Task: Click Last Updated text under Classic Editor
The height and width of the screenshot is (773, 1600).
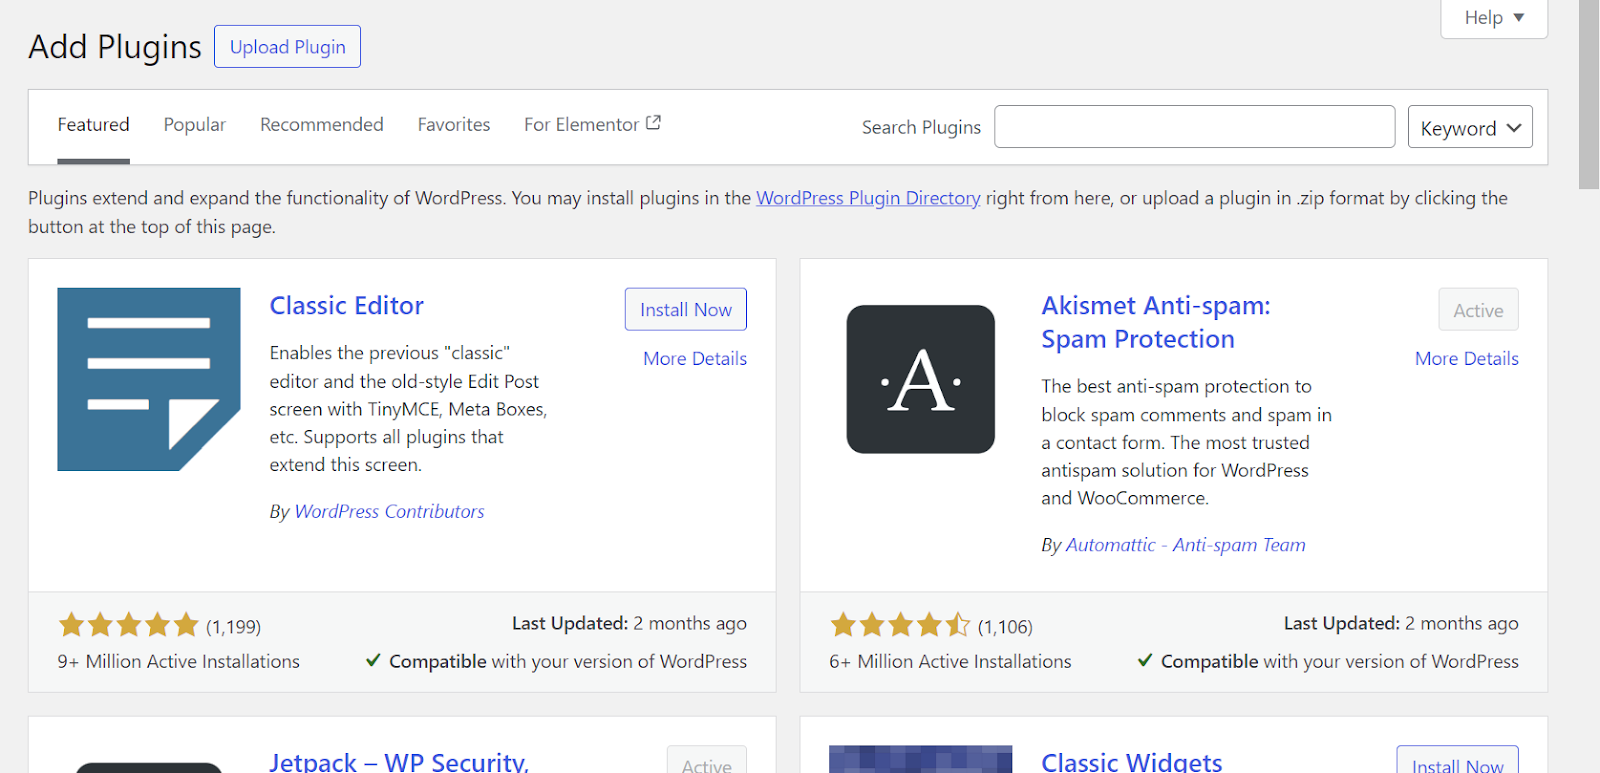Action: click(x=629, y=623)
